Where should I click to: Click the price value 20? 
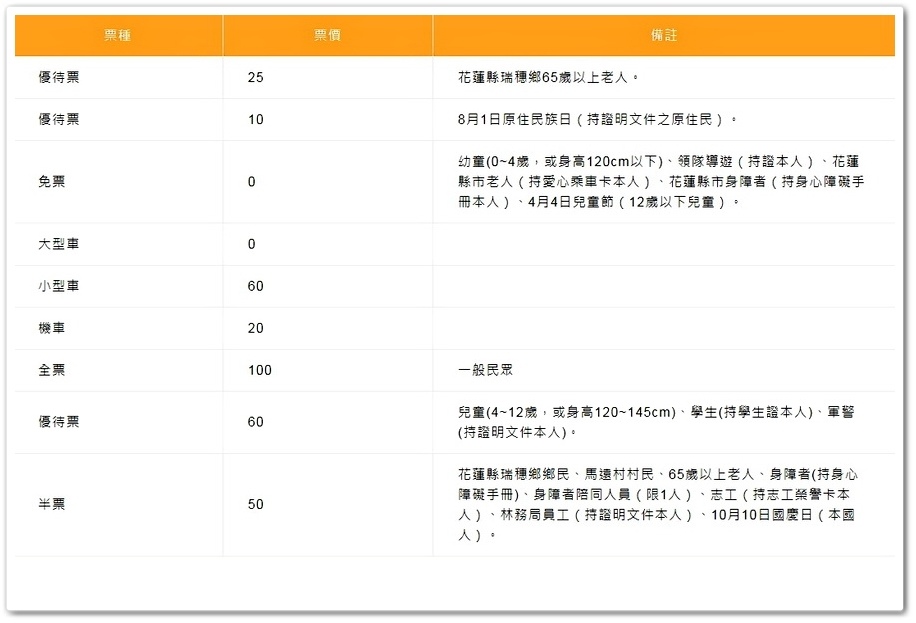(x=255, y=328)
